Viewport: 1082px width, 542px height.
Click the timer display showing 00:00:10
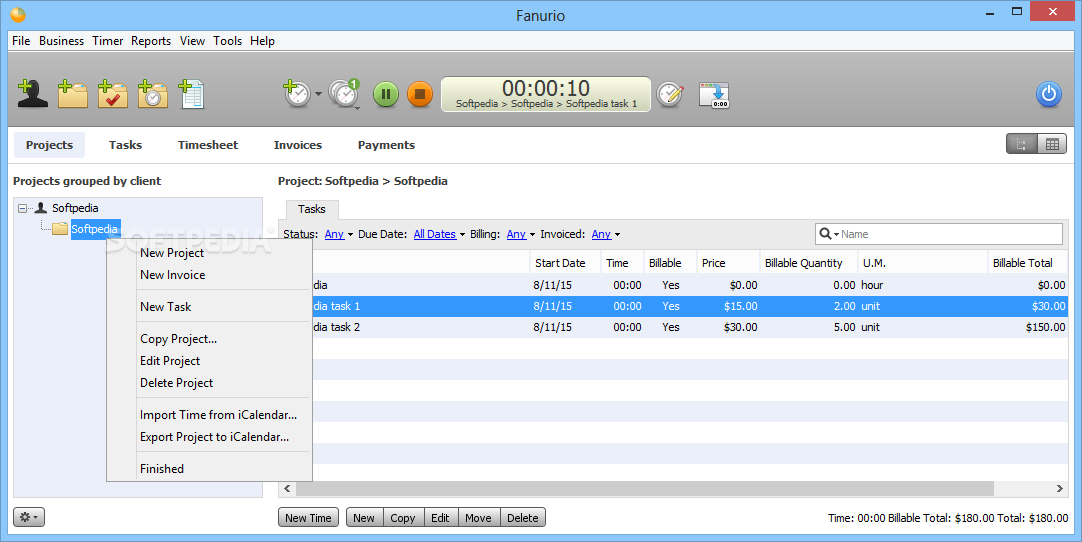[546, 94]
